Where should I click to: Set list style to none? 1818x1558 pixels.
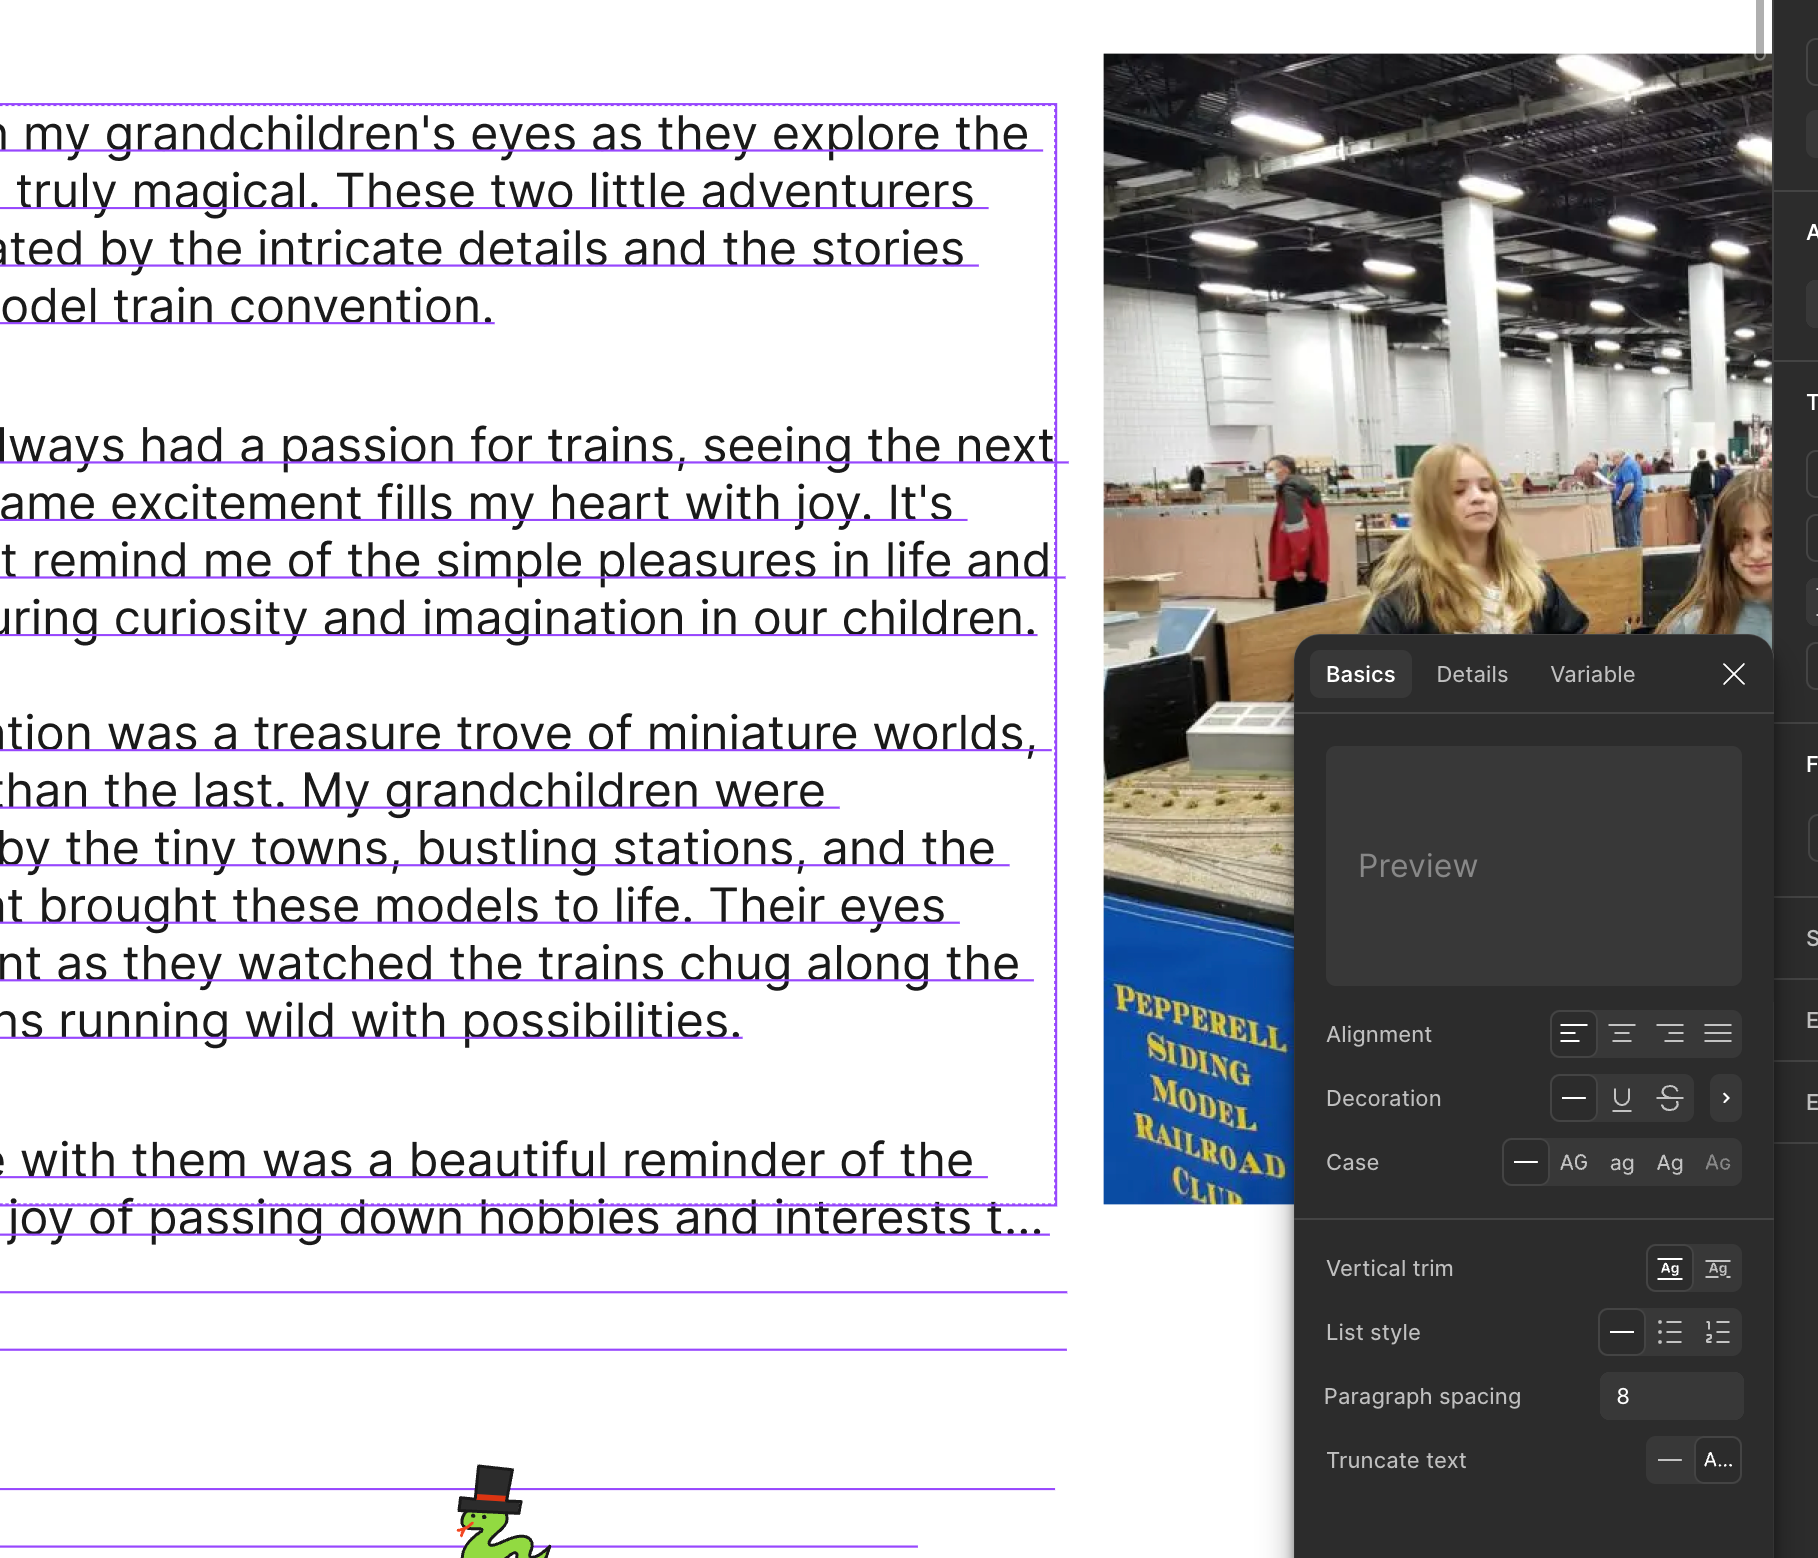1622,1332
